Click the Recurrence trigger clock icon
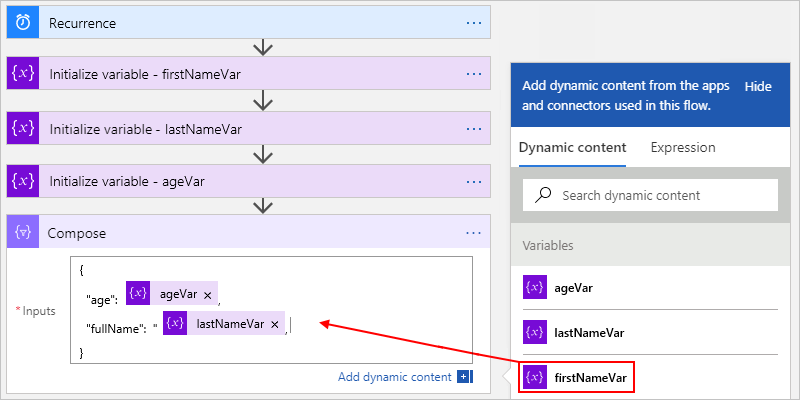 (x=23, y=22)
